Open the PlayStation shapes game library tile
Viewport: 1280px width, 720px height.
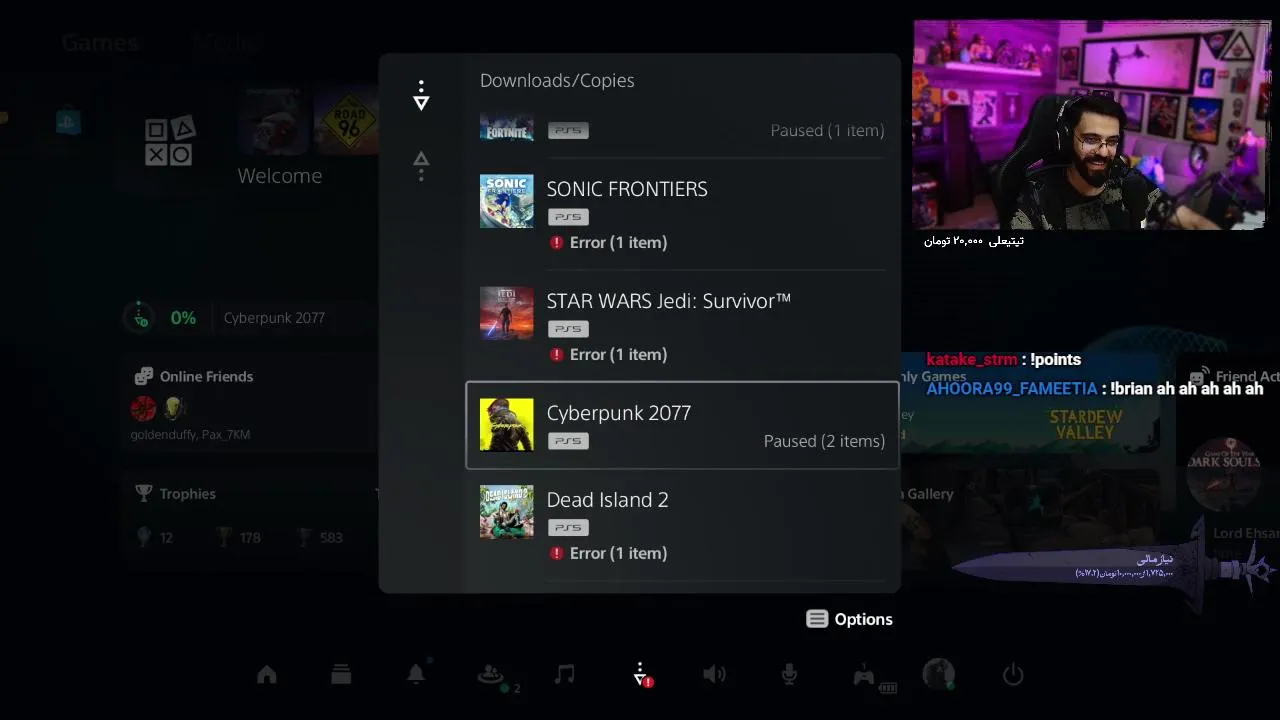pos(168,142)
